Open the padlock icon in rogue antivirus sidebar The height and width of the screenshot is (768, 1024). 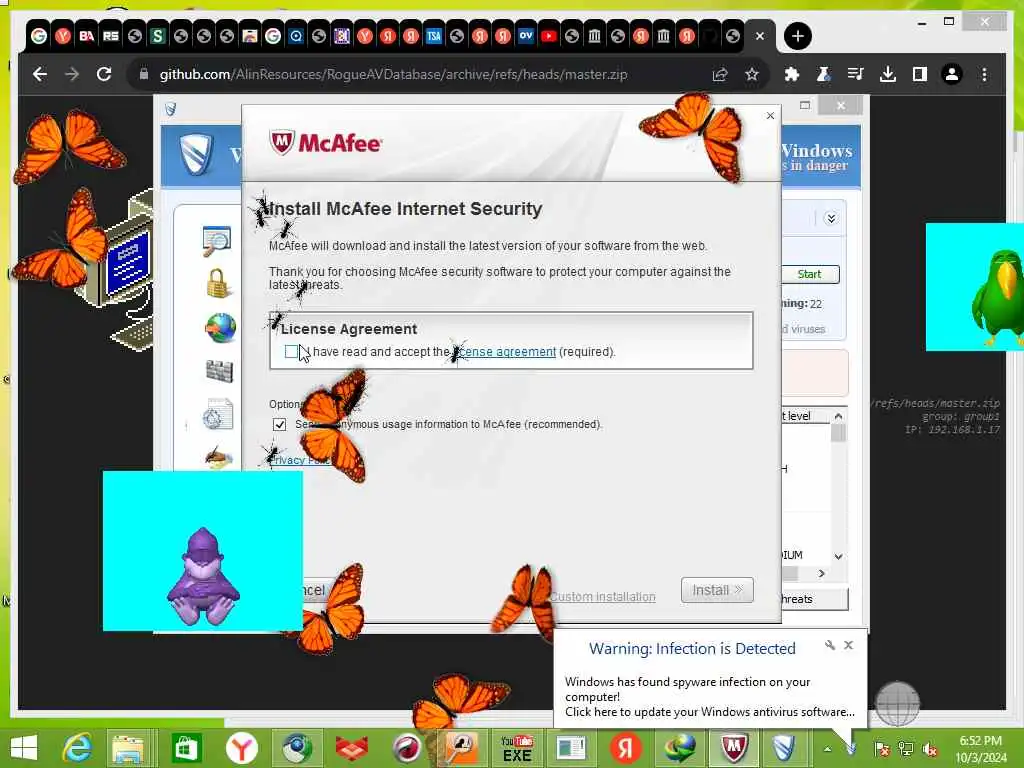(x=218, y=283)
